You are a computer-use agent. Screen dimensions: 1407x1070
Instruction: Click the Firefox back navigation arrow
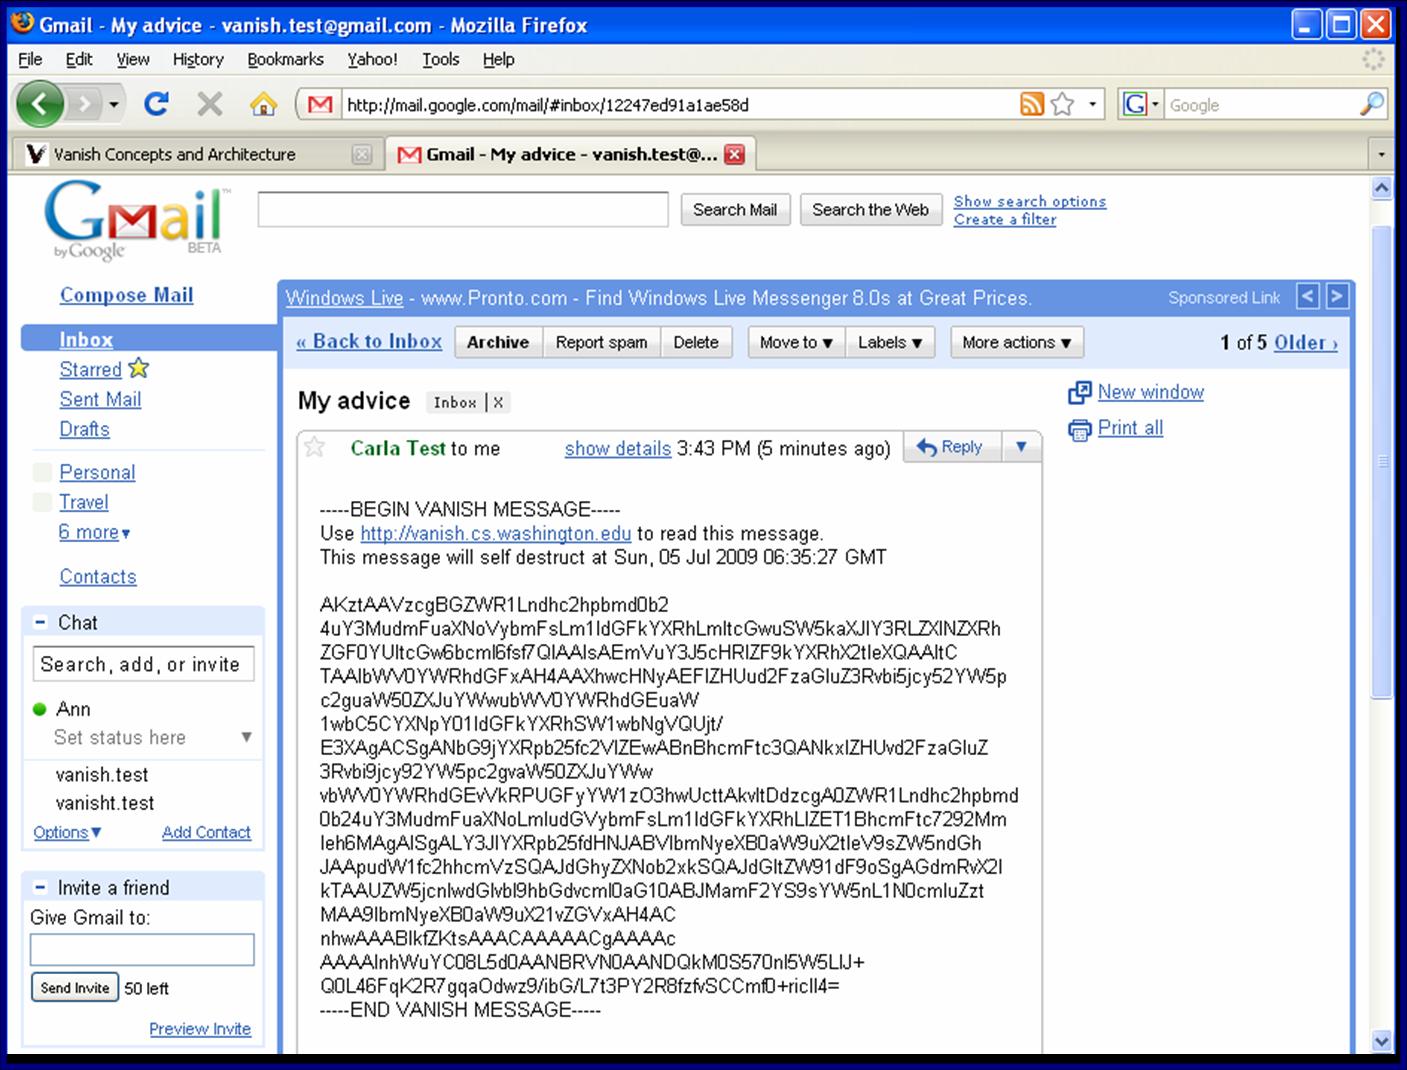point(40,104)
